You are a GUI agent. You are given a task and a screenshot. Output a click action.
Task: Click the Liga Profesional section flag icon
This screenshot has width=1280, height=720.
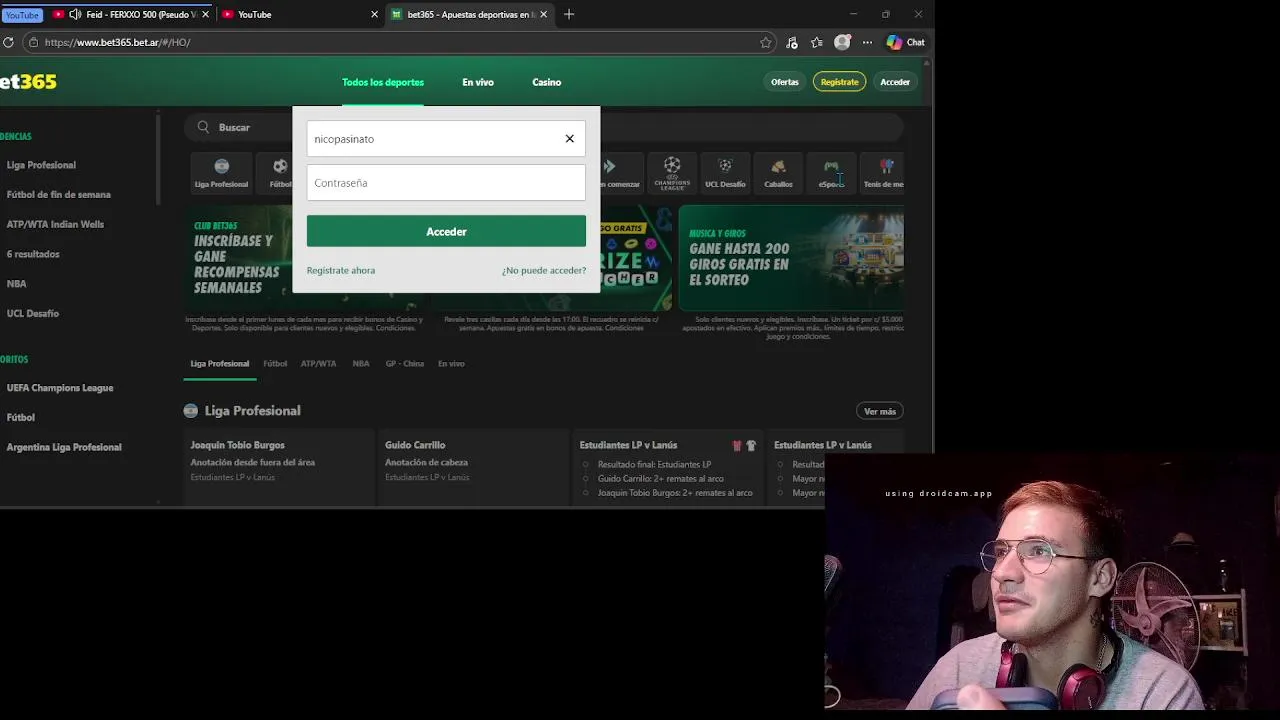190,411
